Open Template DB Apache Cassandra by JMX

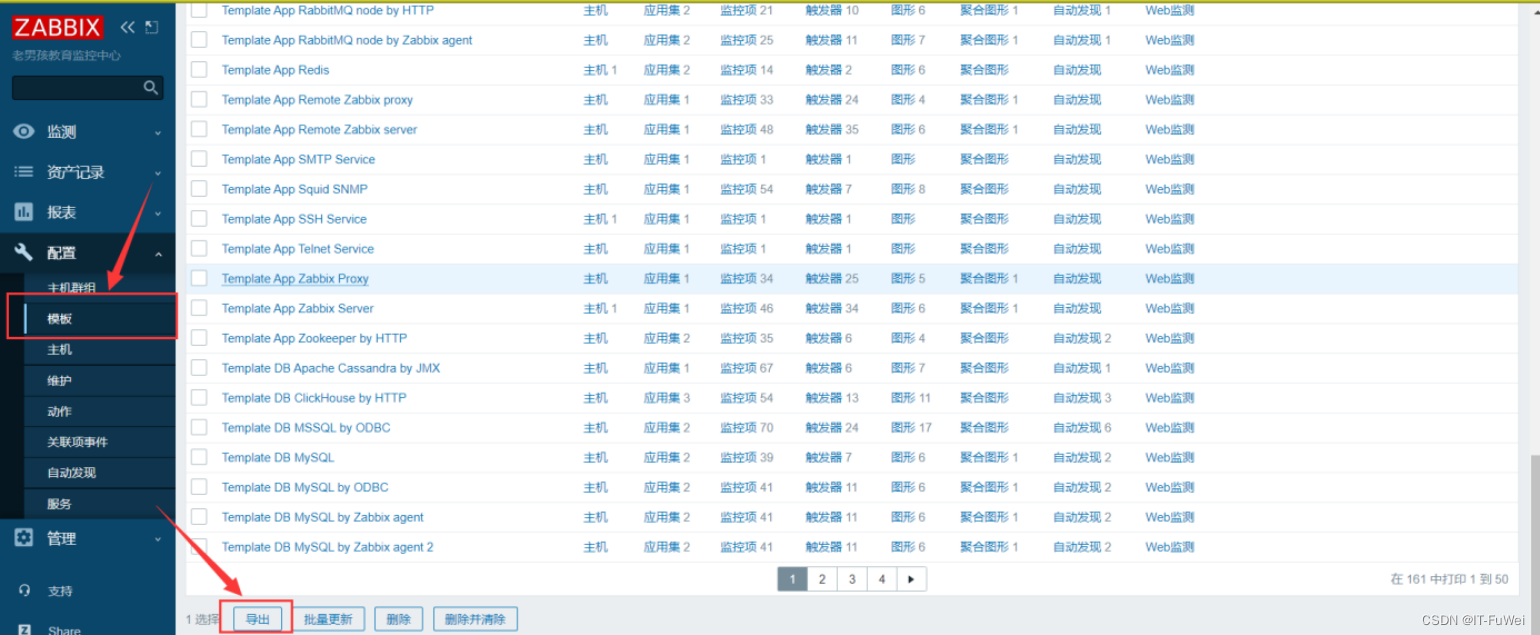click(x=330, y=368)
